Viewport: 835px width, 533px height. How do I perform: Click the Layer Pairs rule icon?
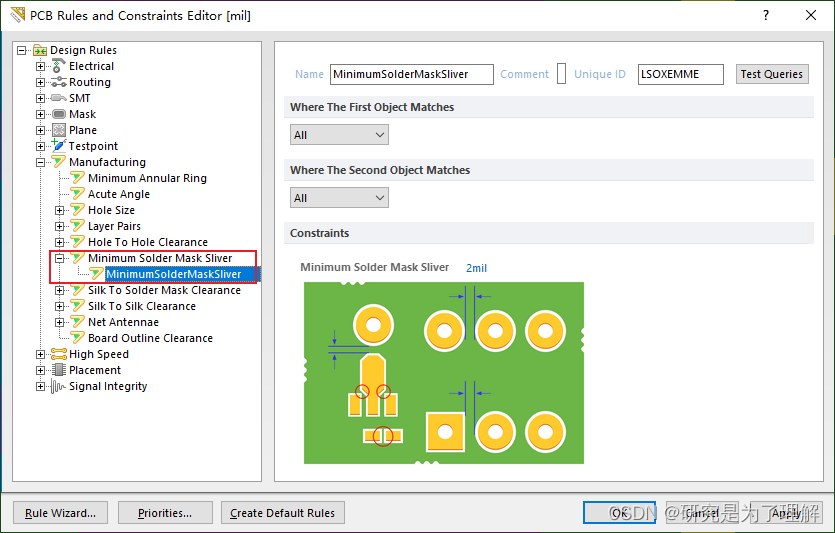click(x=78, y=226)
